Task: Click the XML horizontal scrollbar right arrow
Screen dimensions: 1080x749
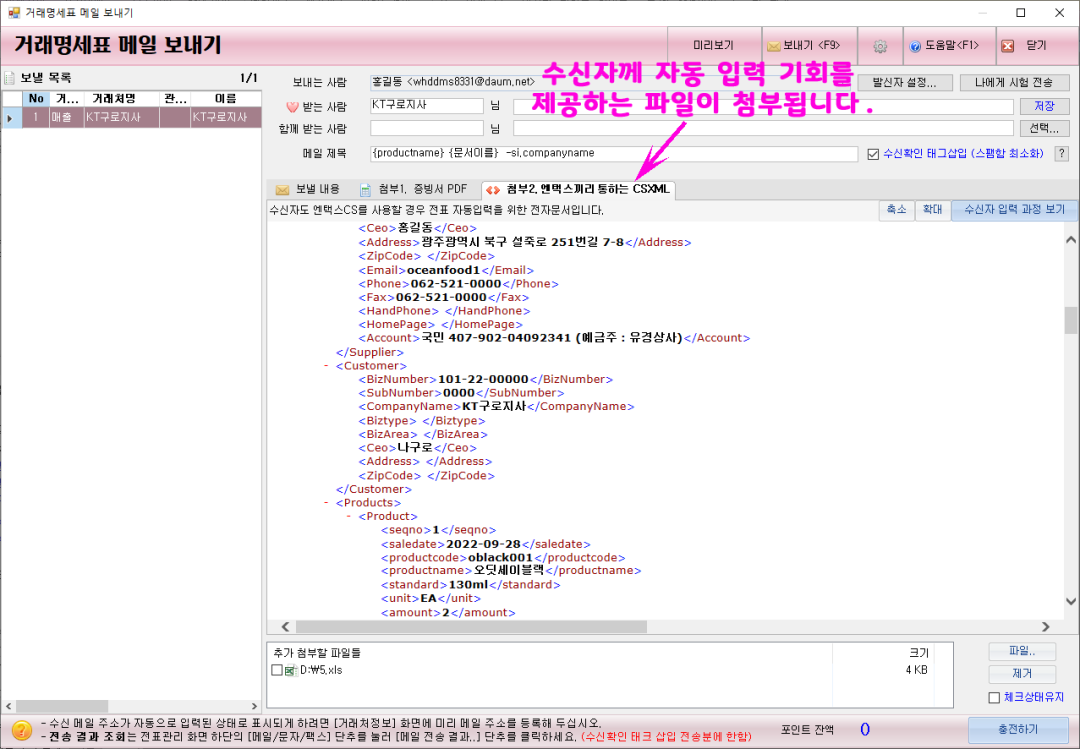Action: pyautogui.click(x=1046, y=626)
